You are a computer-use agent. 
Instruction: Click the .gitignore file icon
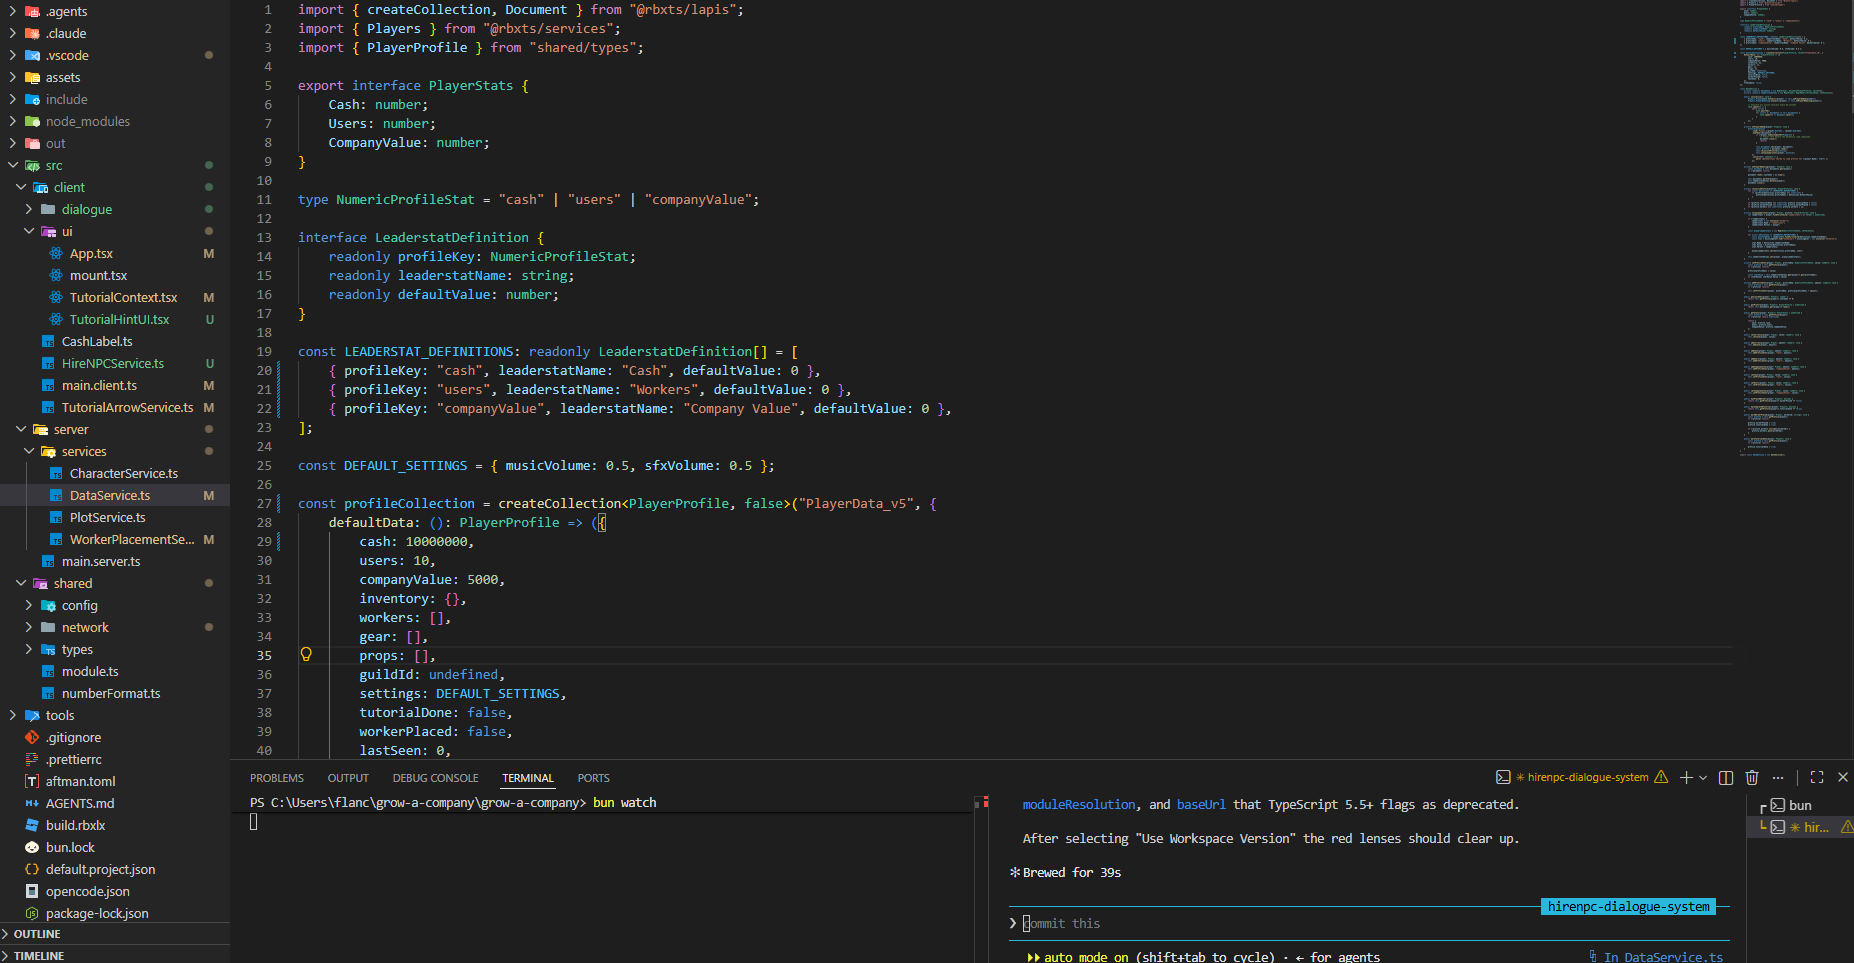(32, 737)
